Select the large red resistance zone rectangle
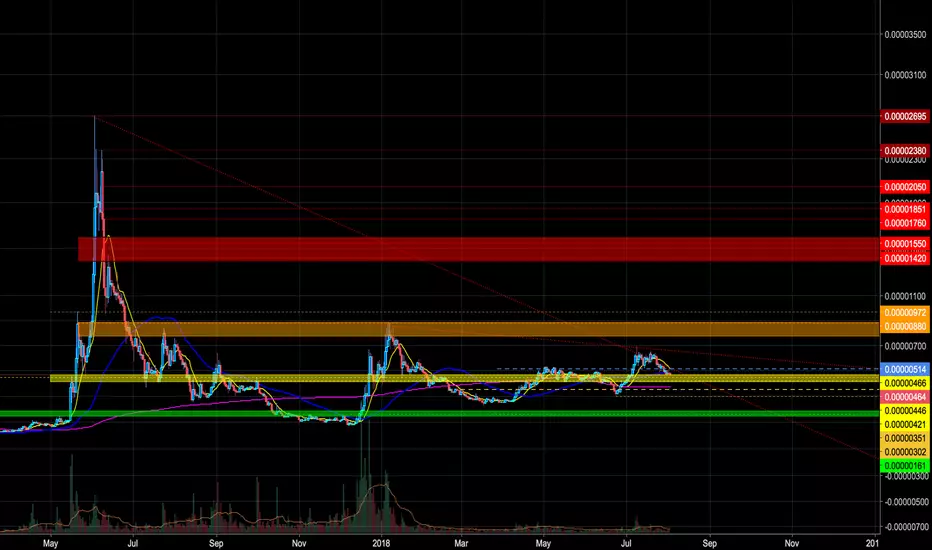Screen dimensions: 932x550 [478, 249]
